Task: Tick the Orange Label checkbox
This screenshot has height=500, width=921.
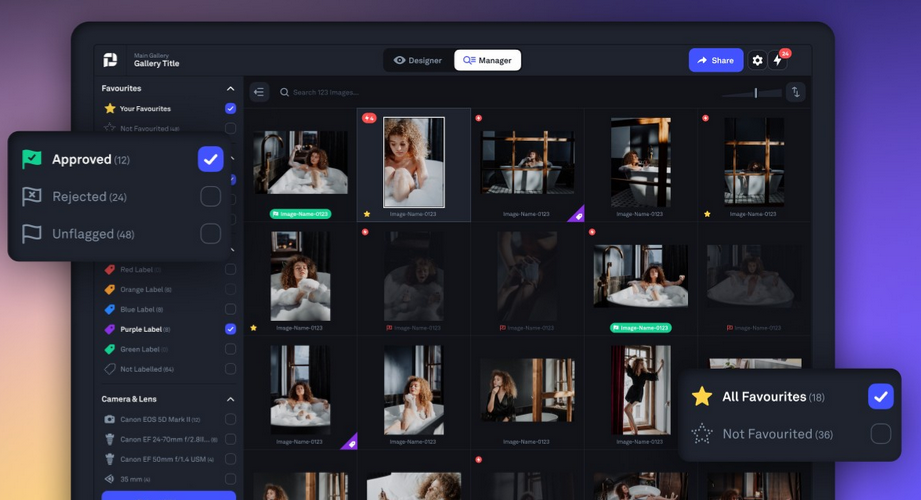Action: (230, 290)
